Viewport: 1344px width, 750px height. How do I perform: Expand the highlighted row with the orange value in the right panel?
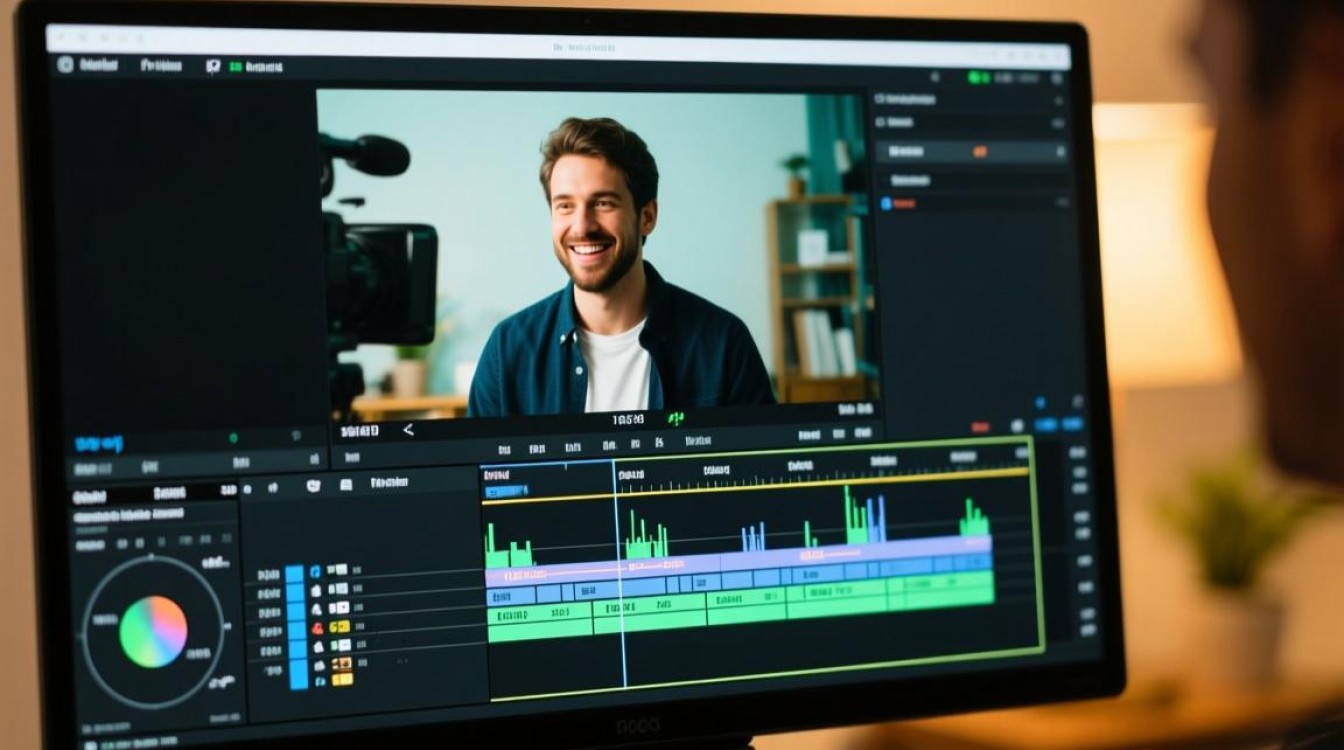pyautogui.click(x=970, y=151)
